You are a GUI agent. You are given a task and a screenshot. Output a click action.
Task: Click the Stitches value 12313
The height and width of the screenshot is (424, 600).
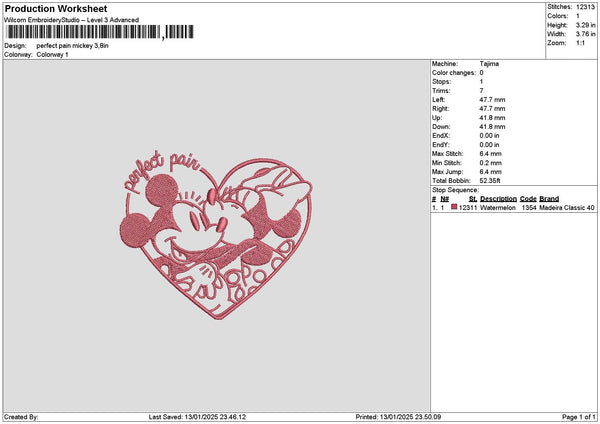tap(585, 7)
